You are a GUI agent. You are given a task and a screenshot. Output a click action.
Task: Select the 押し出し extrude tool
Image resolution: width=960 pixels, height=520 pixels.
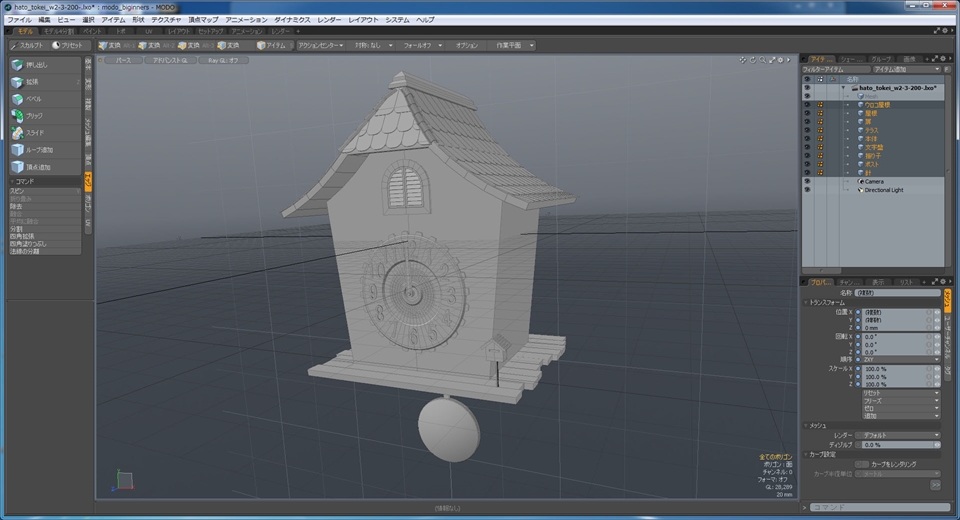coord(45,65)
